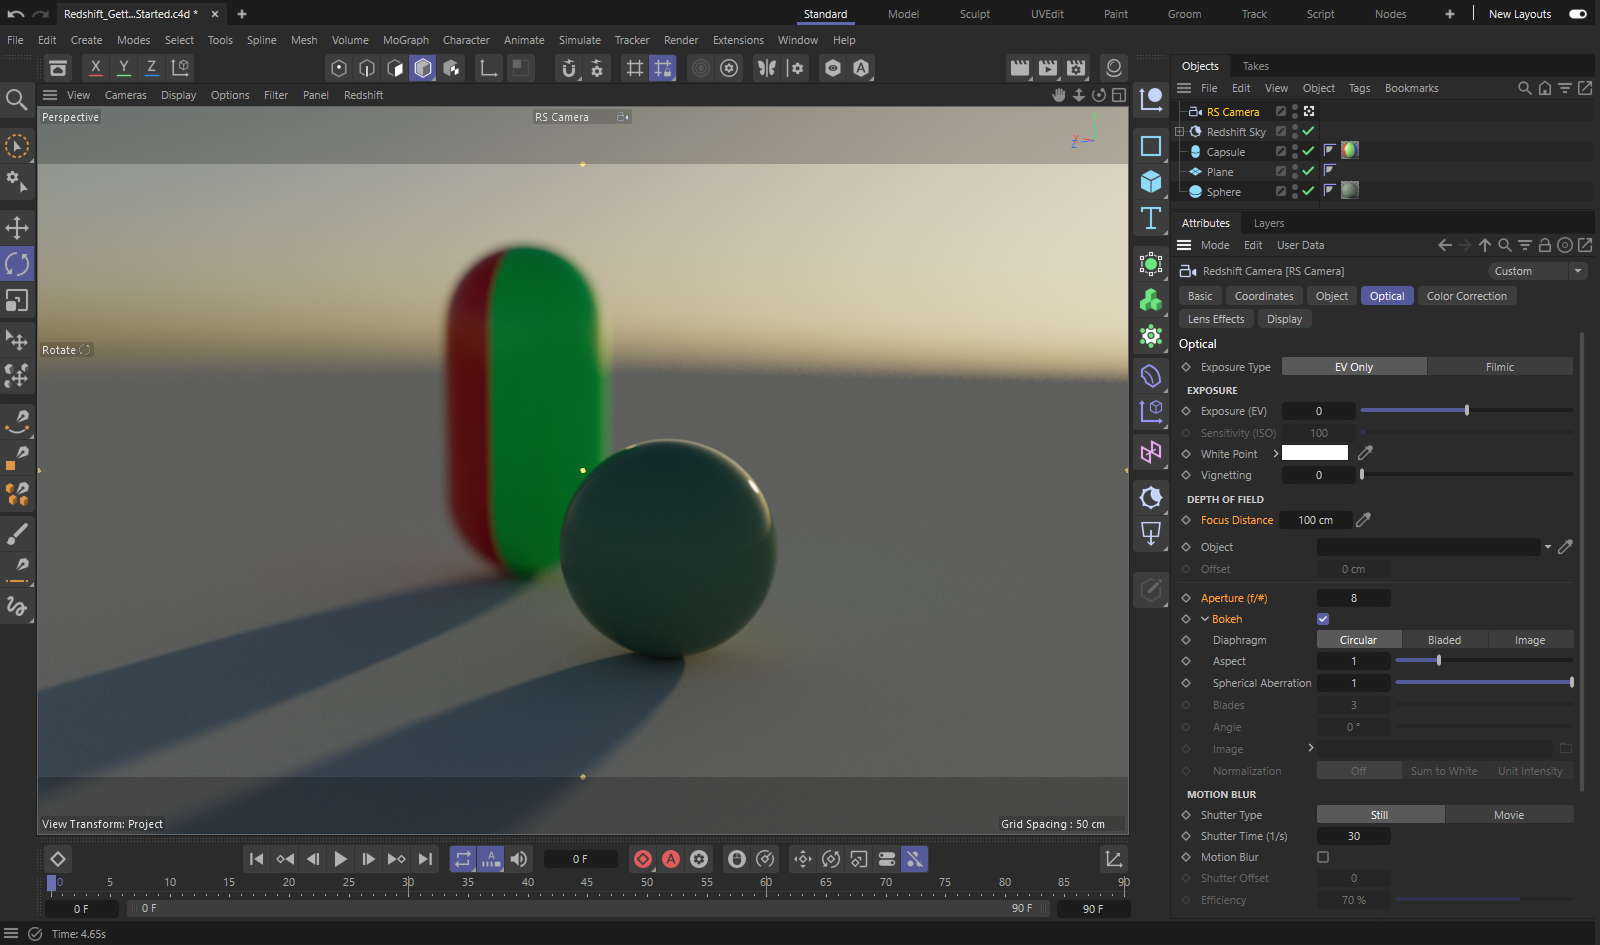The image size is (1600, 945).
Task: Click the White Point eyedropper icon
Action: (1365, 453)
